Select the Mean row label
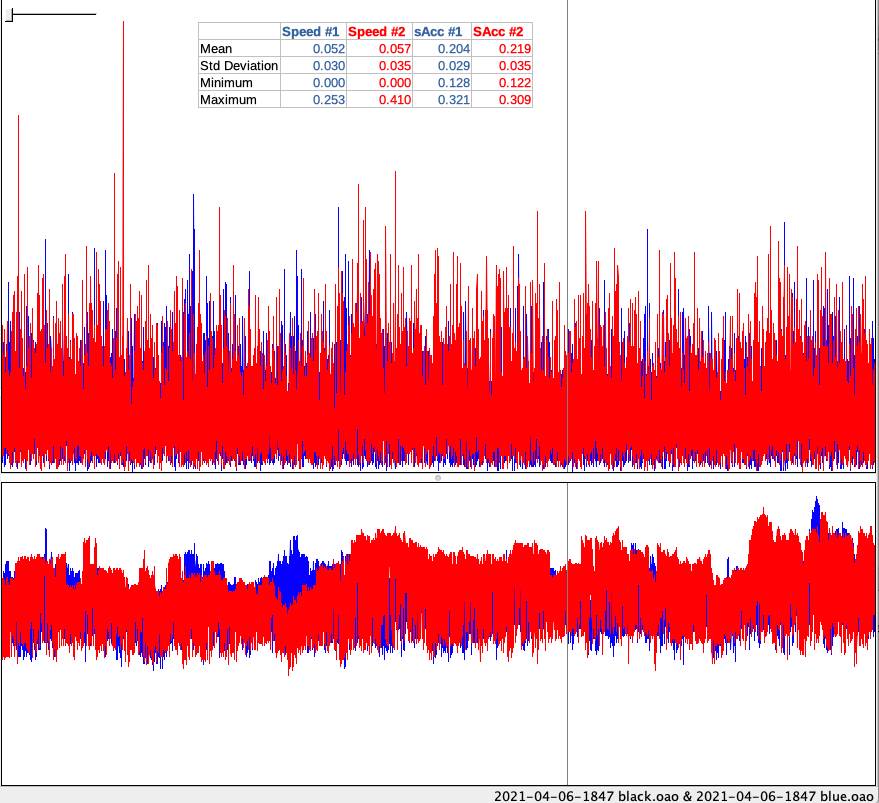Viewport: 879px width, 803px height. tap(216, 49)
